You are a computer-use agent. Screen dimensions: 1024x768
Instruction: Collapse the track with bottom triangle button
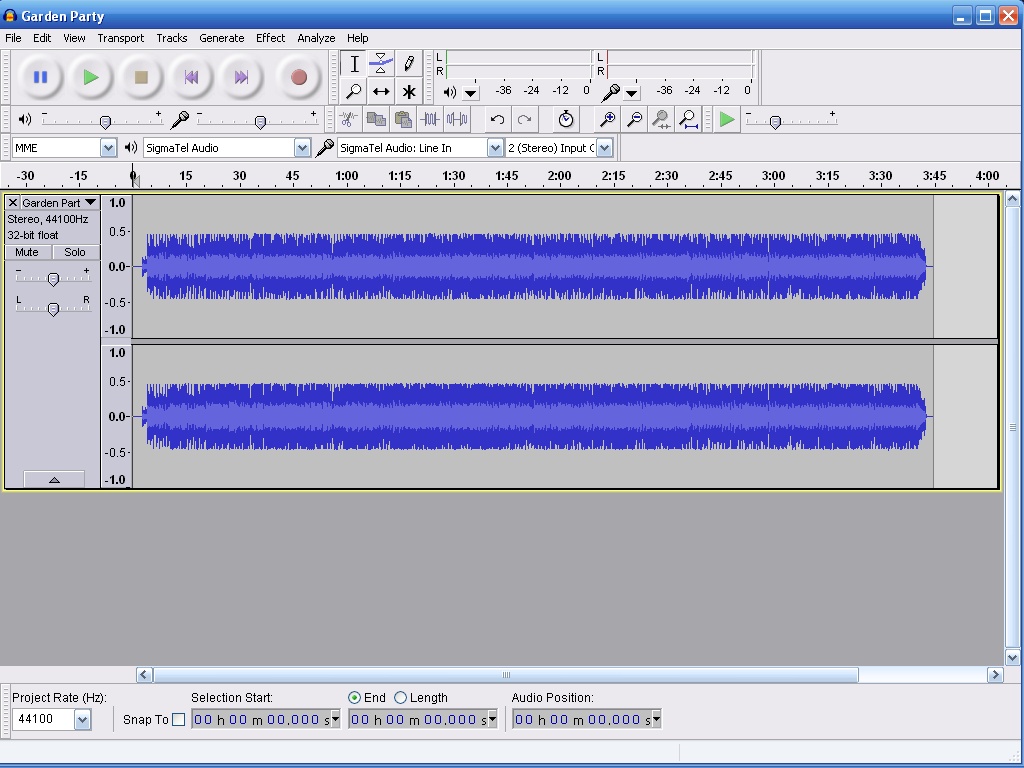(54, 479)
